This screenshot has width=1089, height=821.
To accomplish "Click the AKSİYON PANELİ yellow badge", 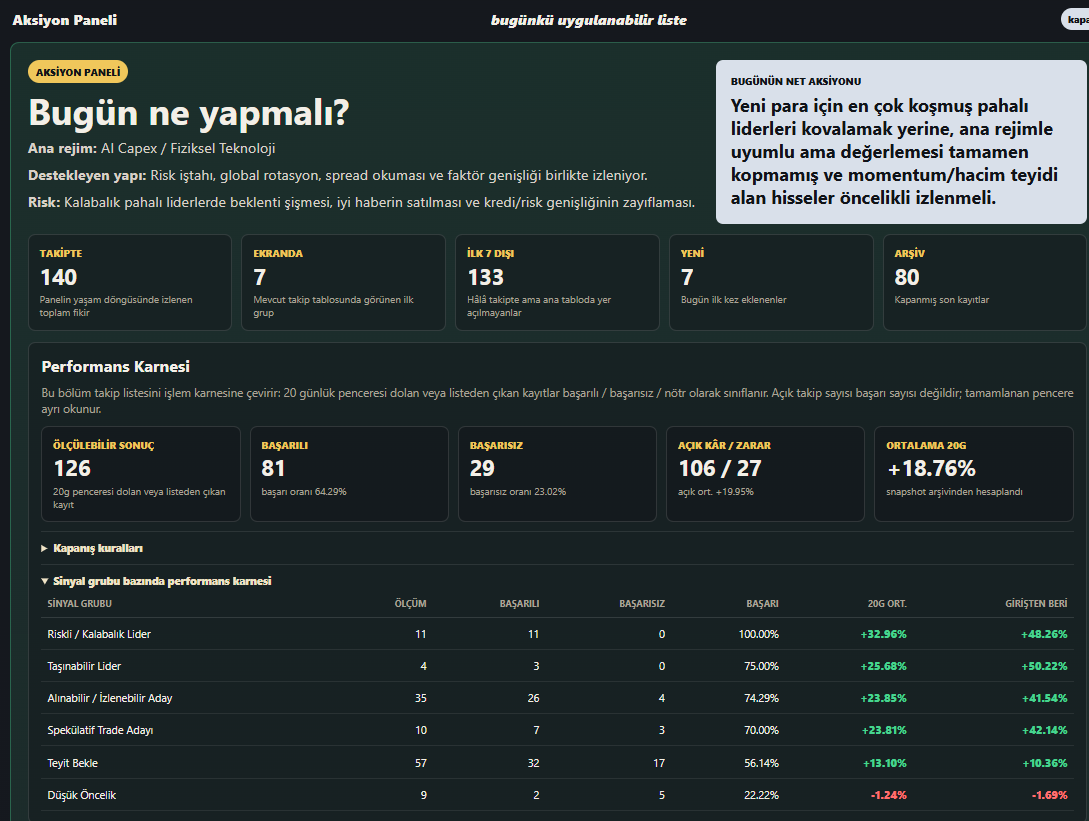I will click(x=78, y=72).
